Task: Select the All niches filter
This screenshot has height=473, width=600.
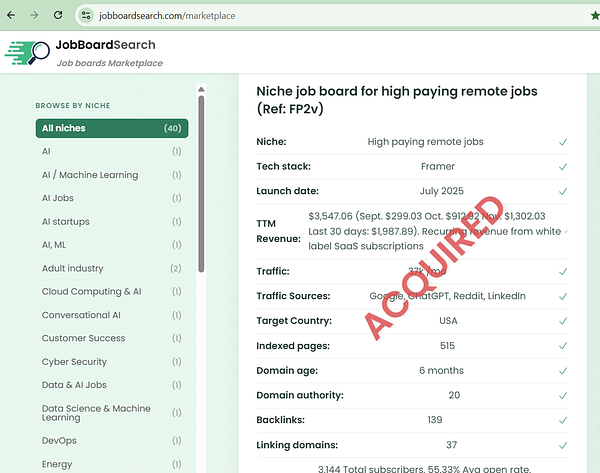Action: tap(112, 128)
